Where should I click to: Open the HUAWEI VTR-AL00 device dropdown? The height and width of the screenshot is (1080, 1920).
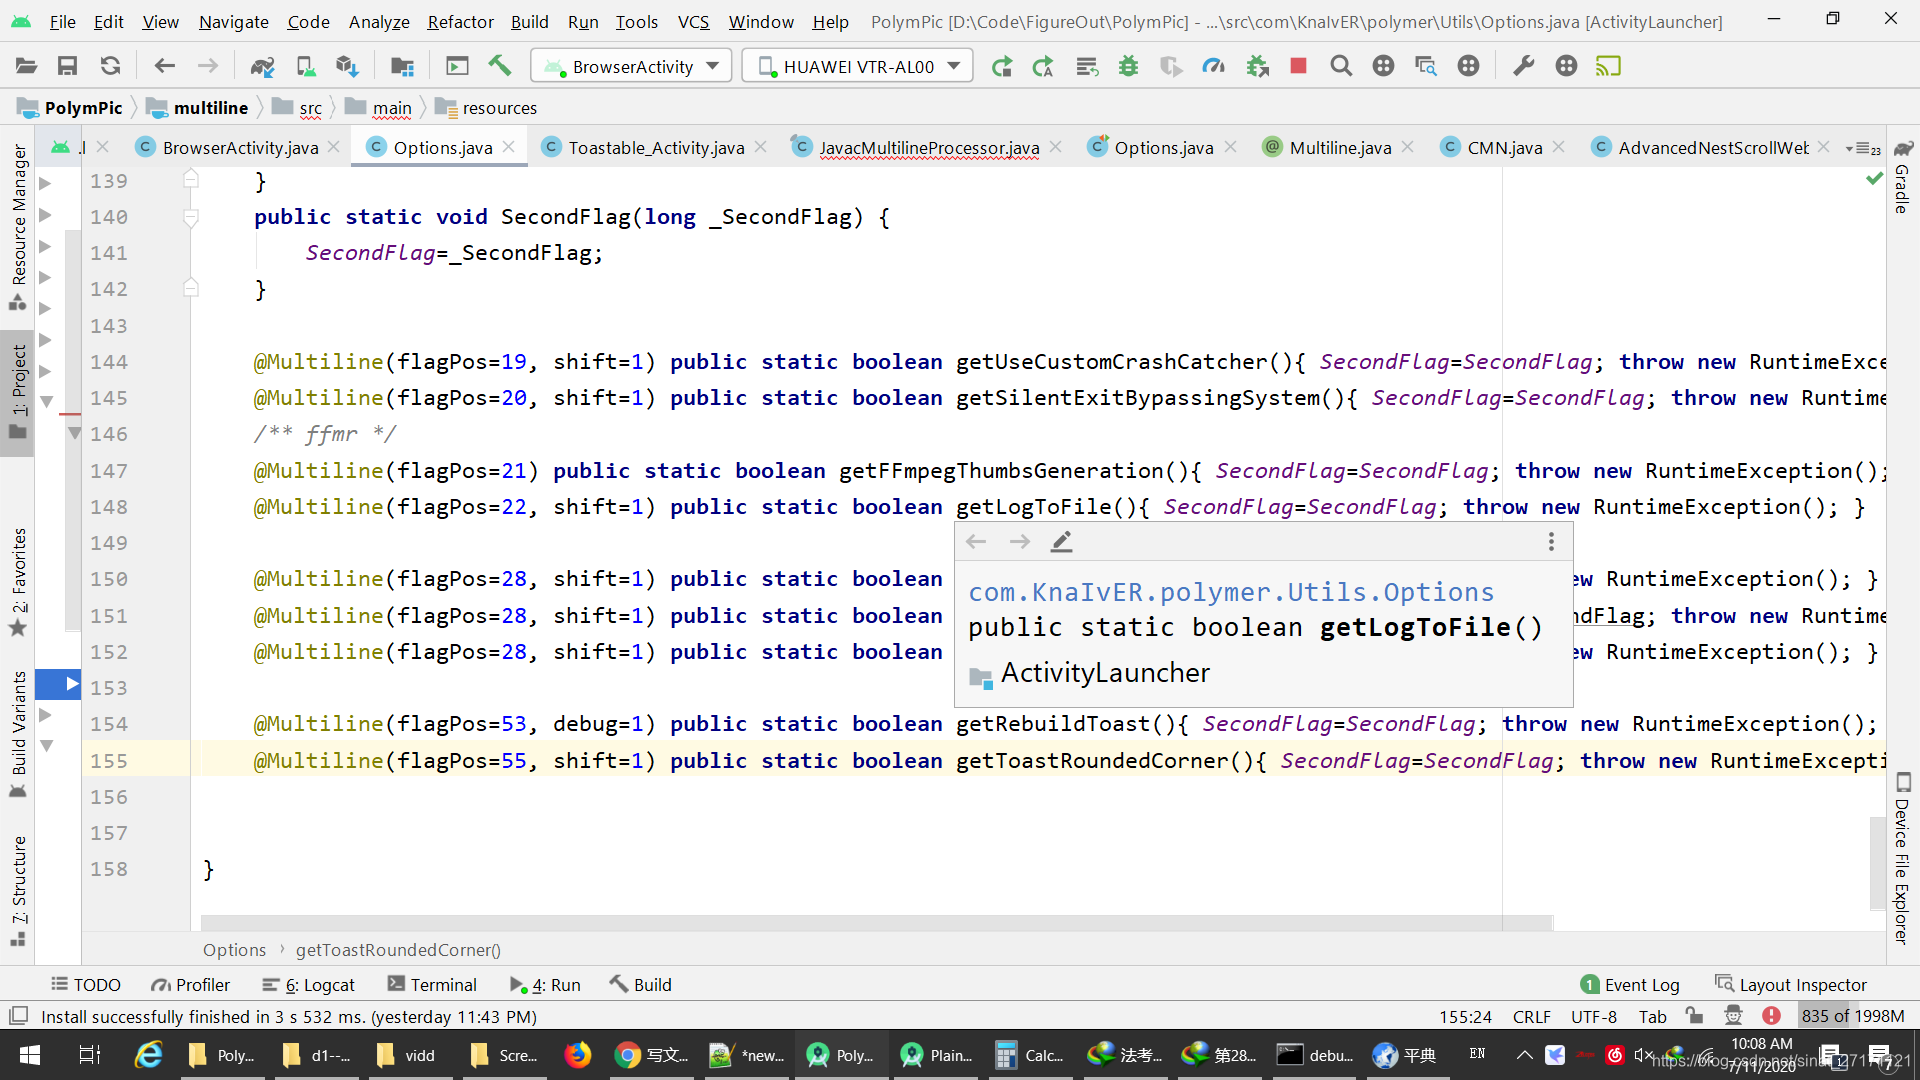[858, 66]
